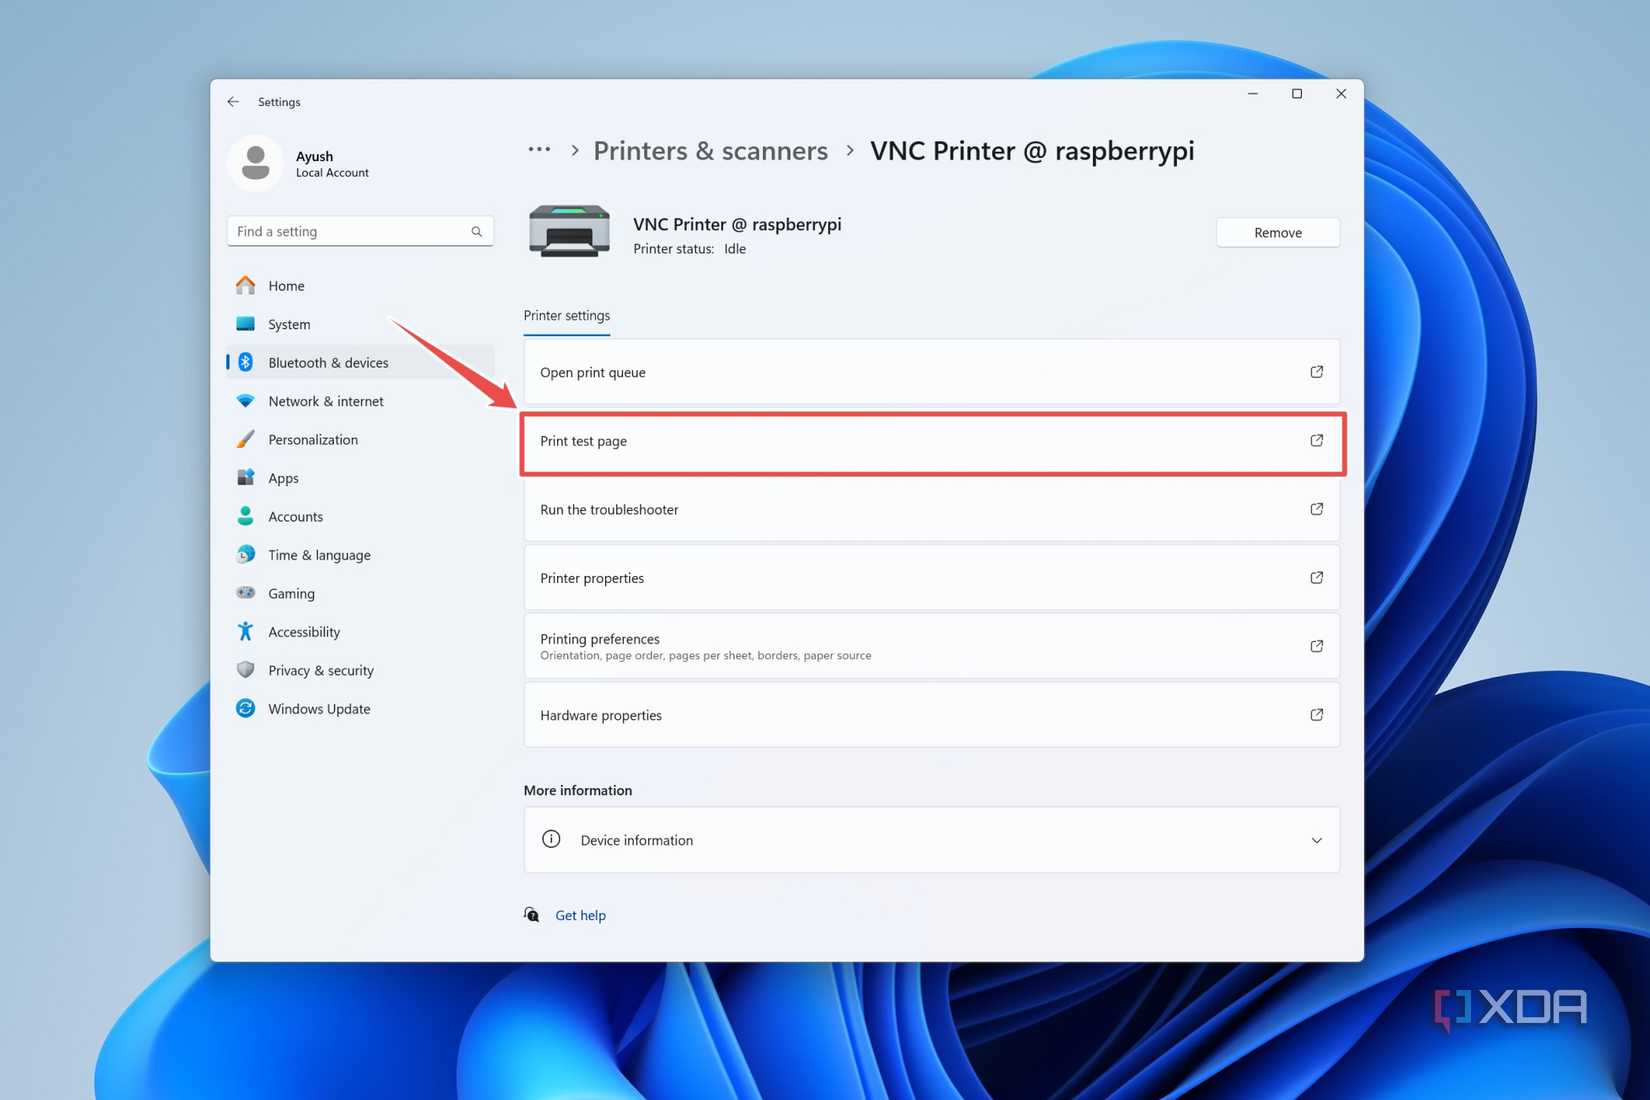This screenshot has height=1100, width=1650.
Task: Open Privacy & security settings
Action: [x=361, y=670]
